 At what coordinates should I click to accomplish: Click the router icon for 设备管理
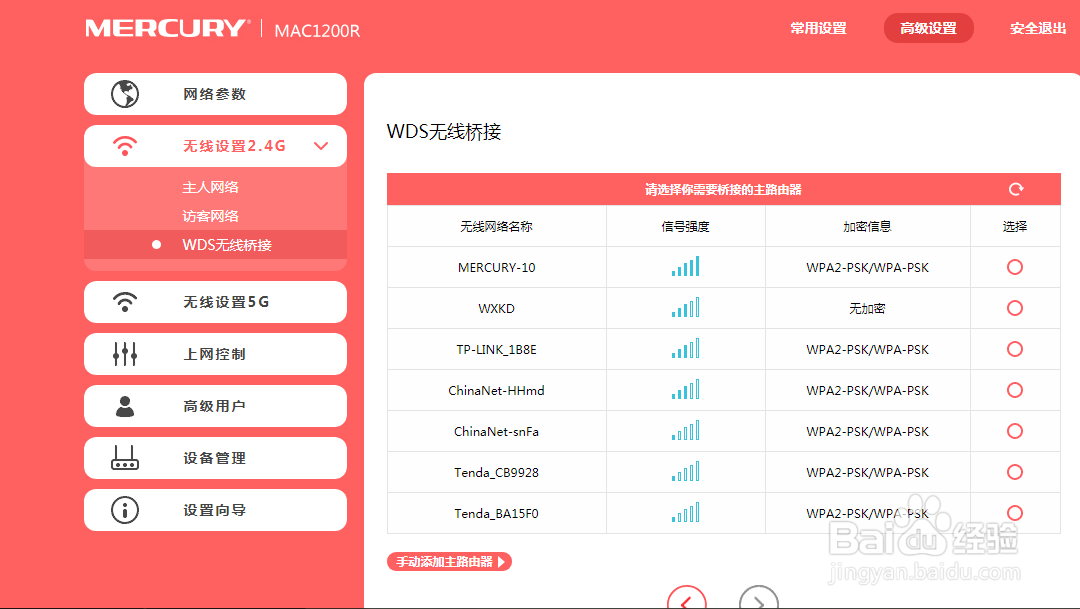[125, 458]
